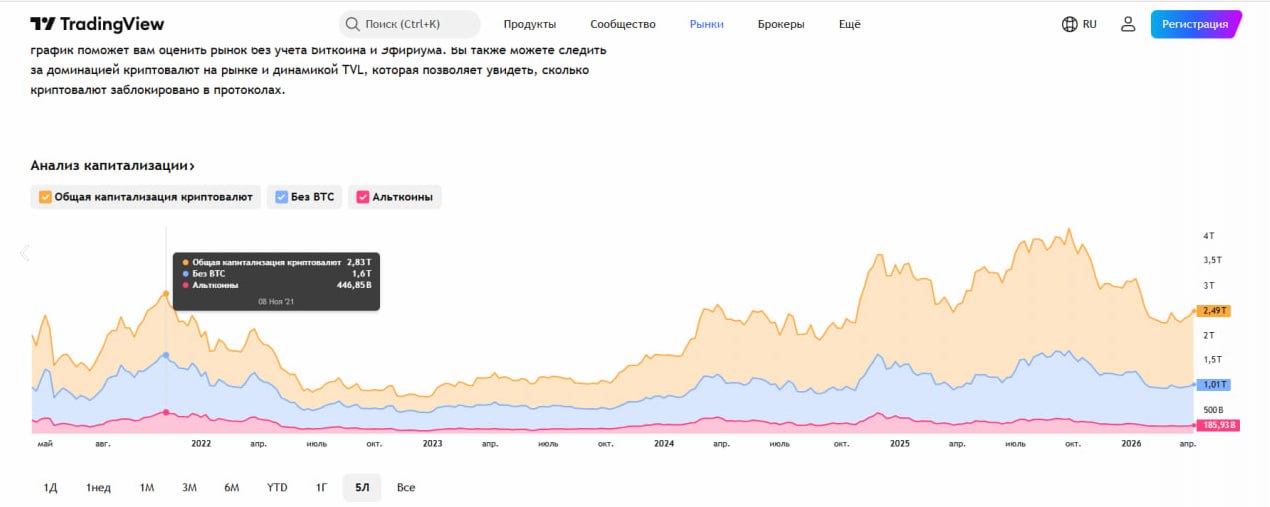The height and width of the screenshot is (507, 1270).
Task: Uncheck the Без BTC series checkbox
Action: [282, 197]
